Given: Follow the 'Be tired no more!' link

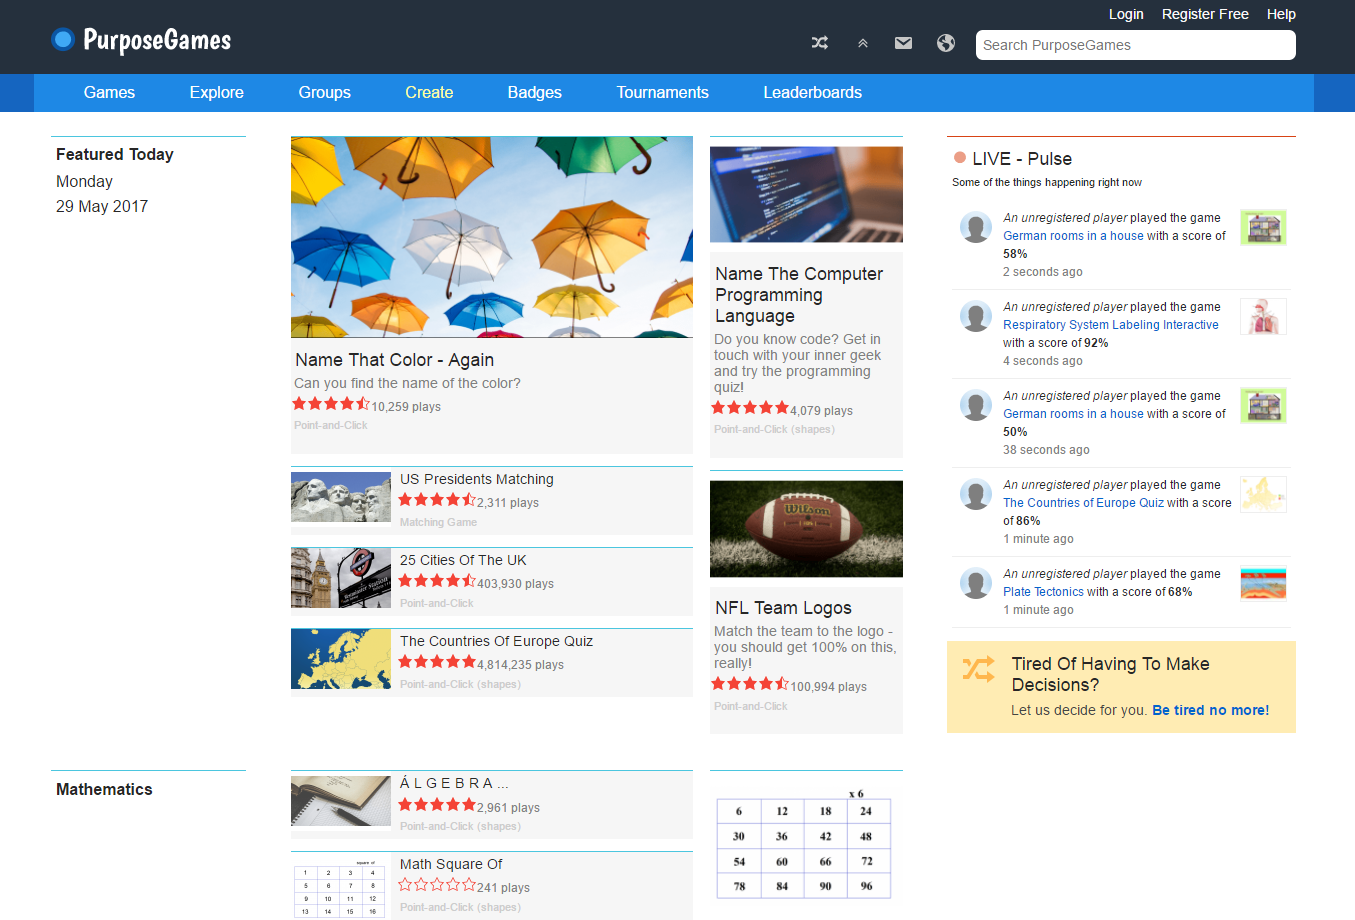Looking at the screenshot, I should click(x=1210, y=710).
